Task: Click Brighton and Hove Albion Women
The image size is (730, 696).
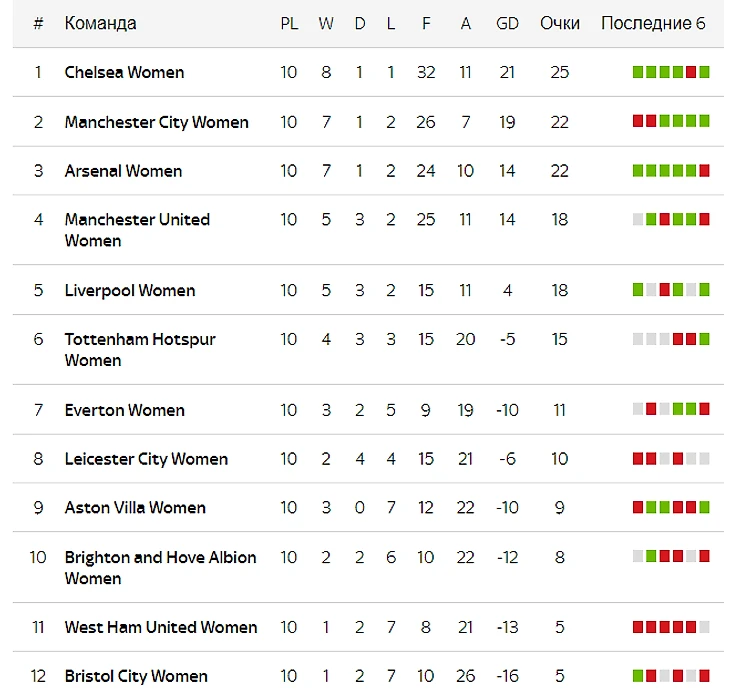Action: coord(160,567)
